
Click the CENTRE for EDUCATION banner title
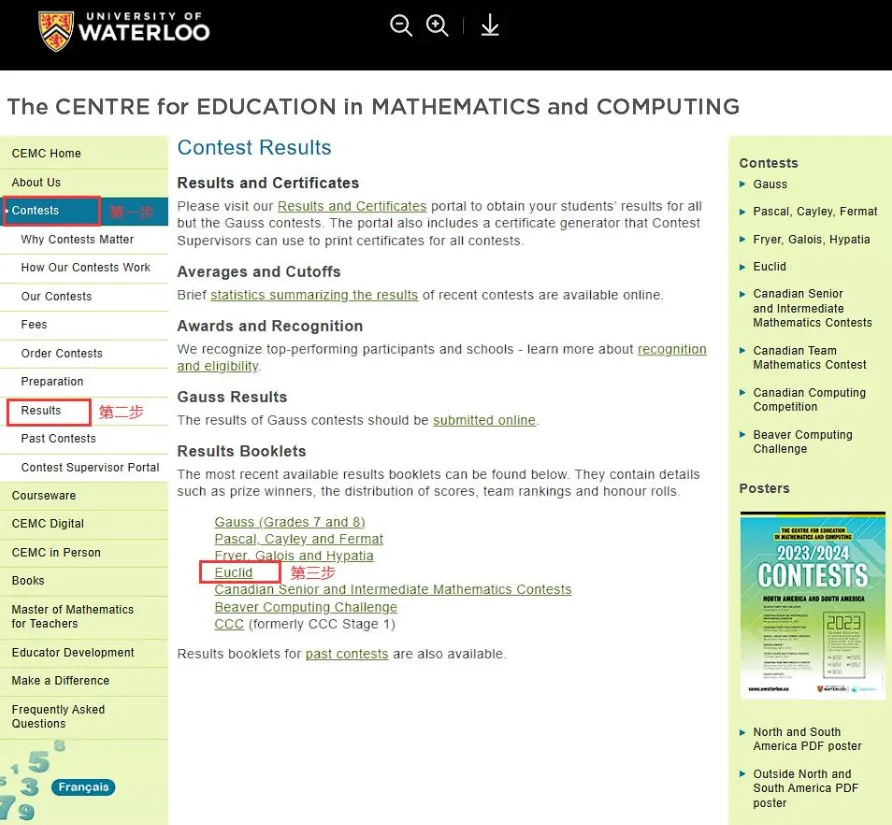pos(373,107)
